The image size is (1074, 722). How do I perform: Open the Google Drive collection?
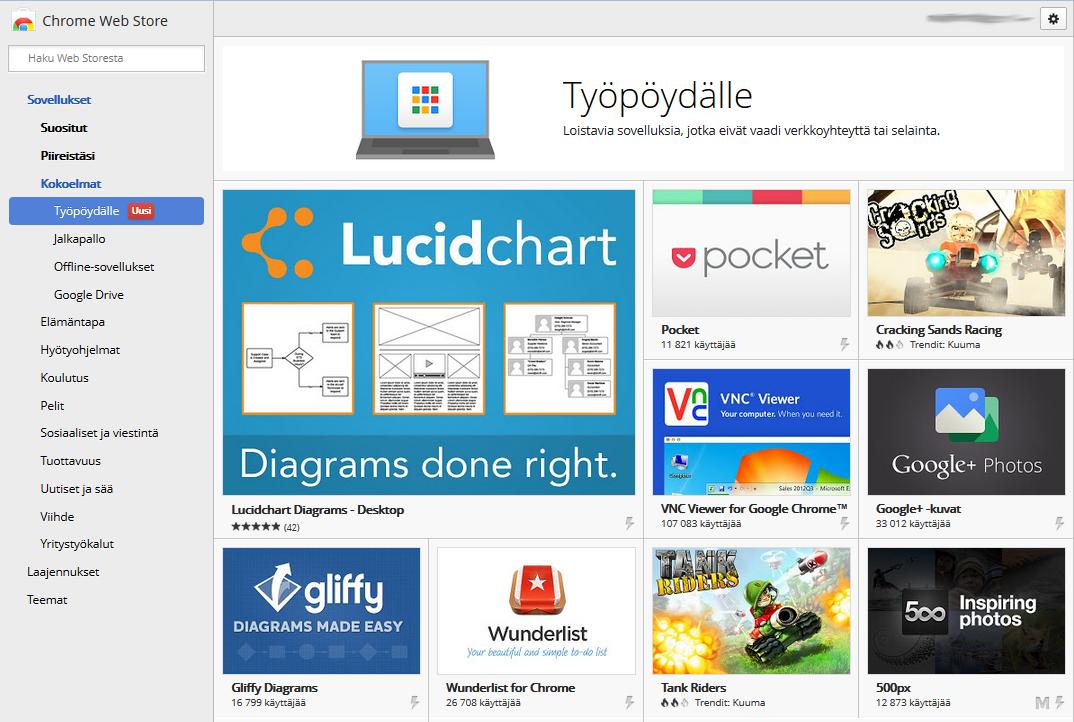[88, 295]
